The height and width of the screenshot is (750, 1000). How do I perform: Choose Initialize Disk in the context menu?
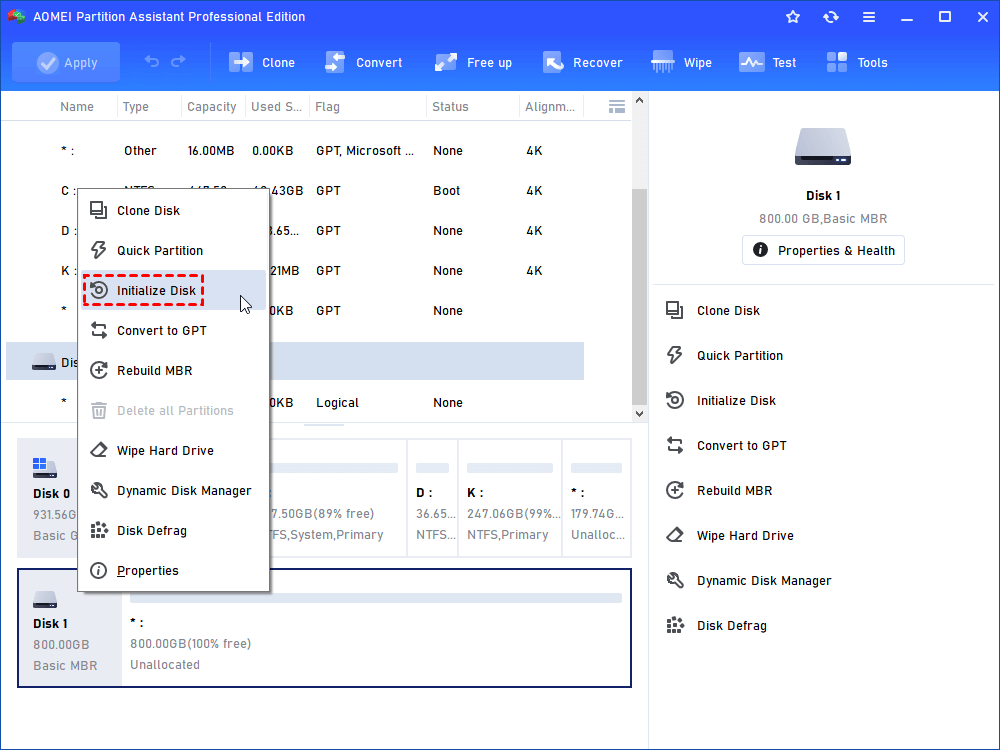[x=173, y=290]
